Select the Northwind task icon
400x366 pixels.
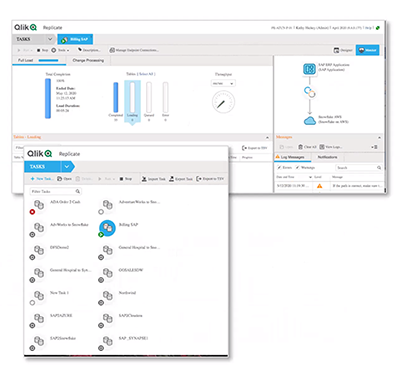(107, 295)
